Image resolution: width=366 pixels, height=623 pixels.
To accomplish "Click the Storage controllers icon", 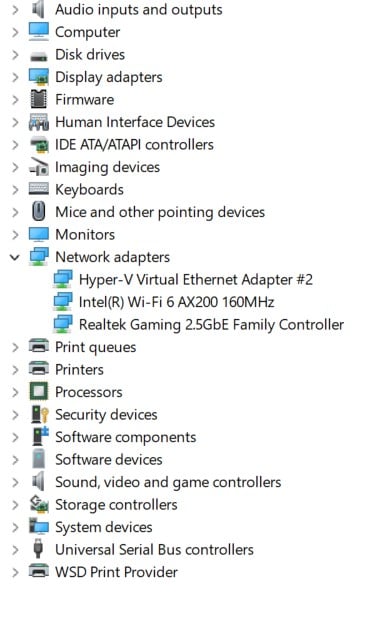I will click(39, 504).
